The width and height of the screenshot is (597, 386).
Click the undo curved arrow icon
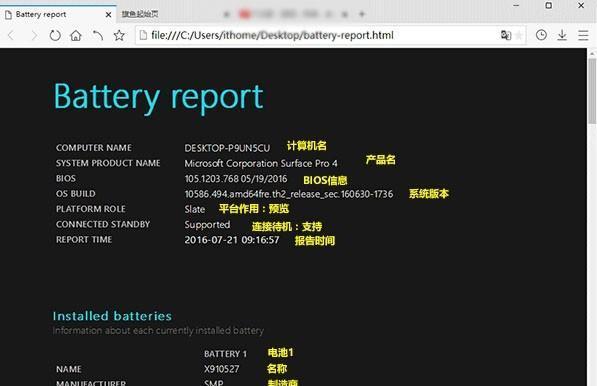click(x=97, y=35)
